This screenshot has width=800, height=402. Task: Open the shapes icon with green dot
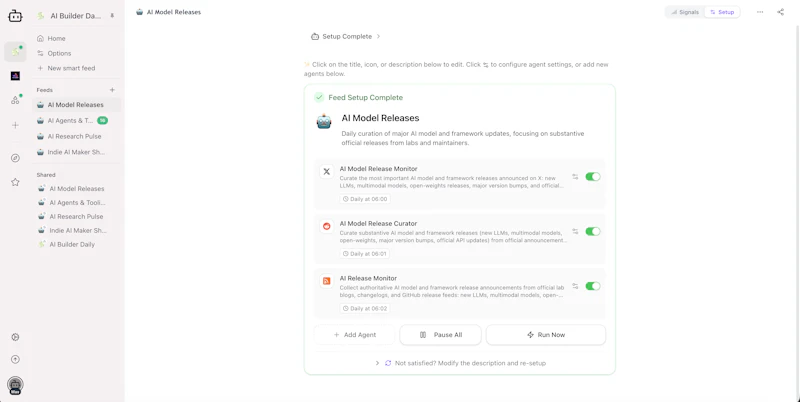15,100
